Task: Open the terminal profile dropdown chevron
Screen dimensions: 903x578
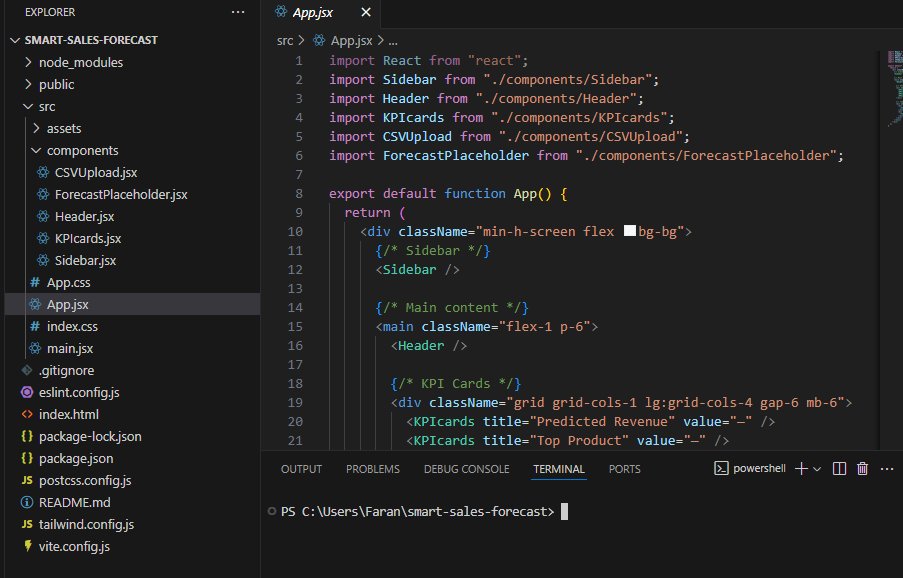Action: (x=816, y=467)
